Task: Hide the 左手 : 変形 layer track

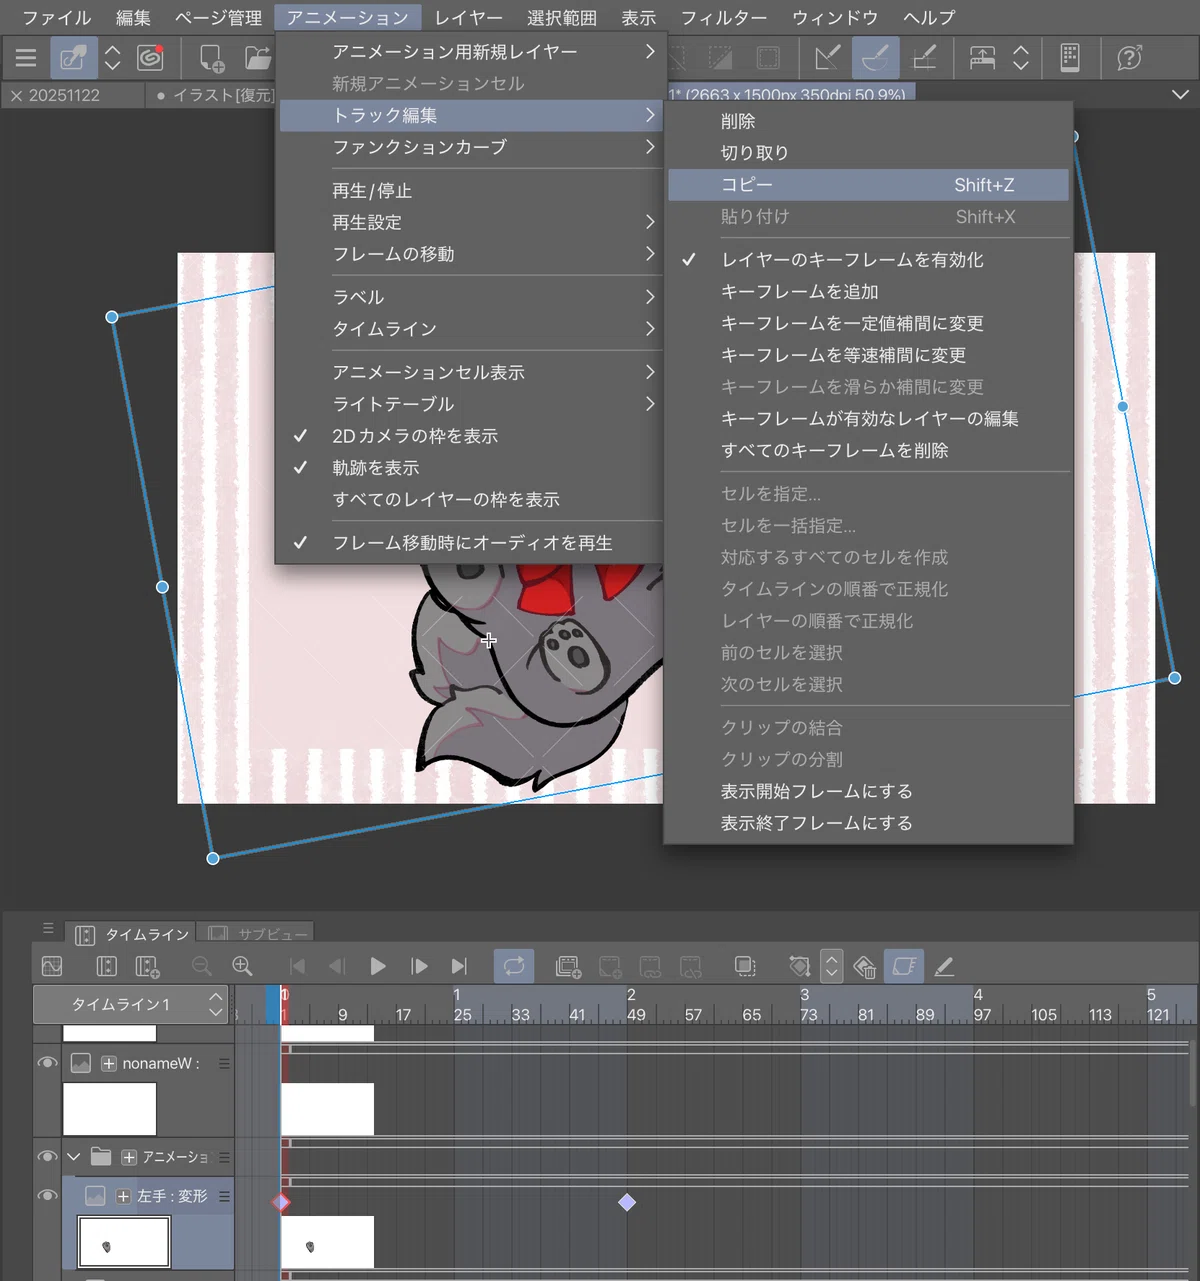Action: coord(47,1195)
